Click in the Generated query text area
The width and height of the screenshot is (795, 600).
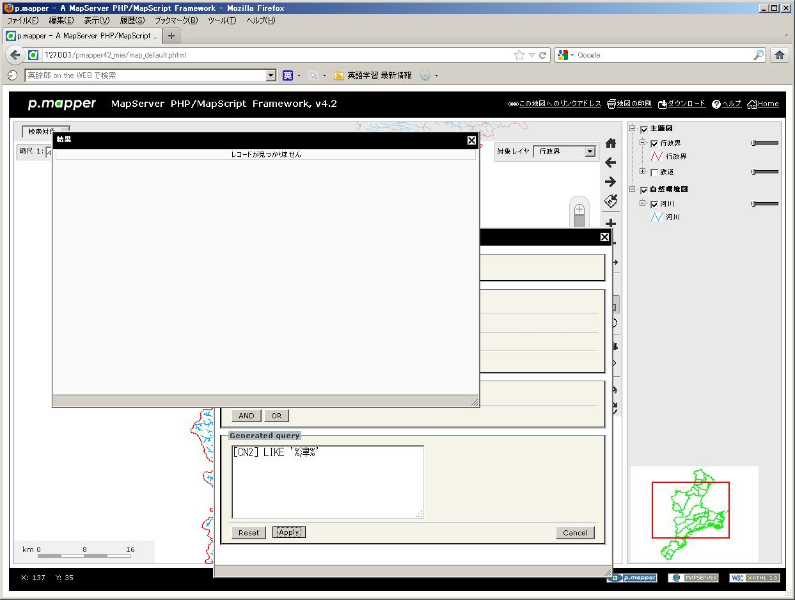(x=327, y=481)
